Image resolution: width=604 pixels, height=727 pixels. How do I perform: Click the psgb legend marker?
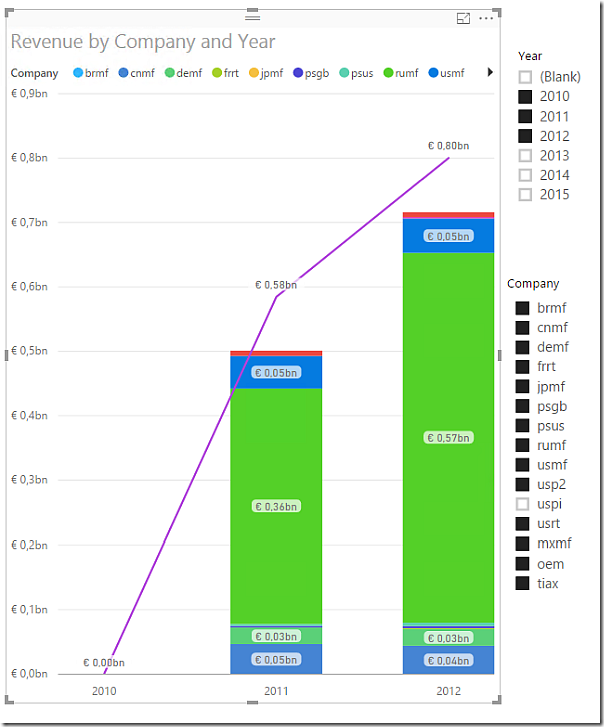pos(298,73)
